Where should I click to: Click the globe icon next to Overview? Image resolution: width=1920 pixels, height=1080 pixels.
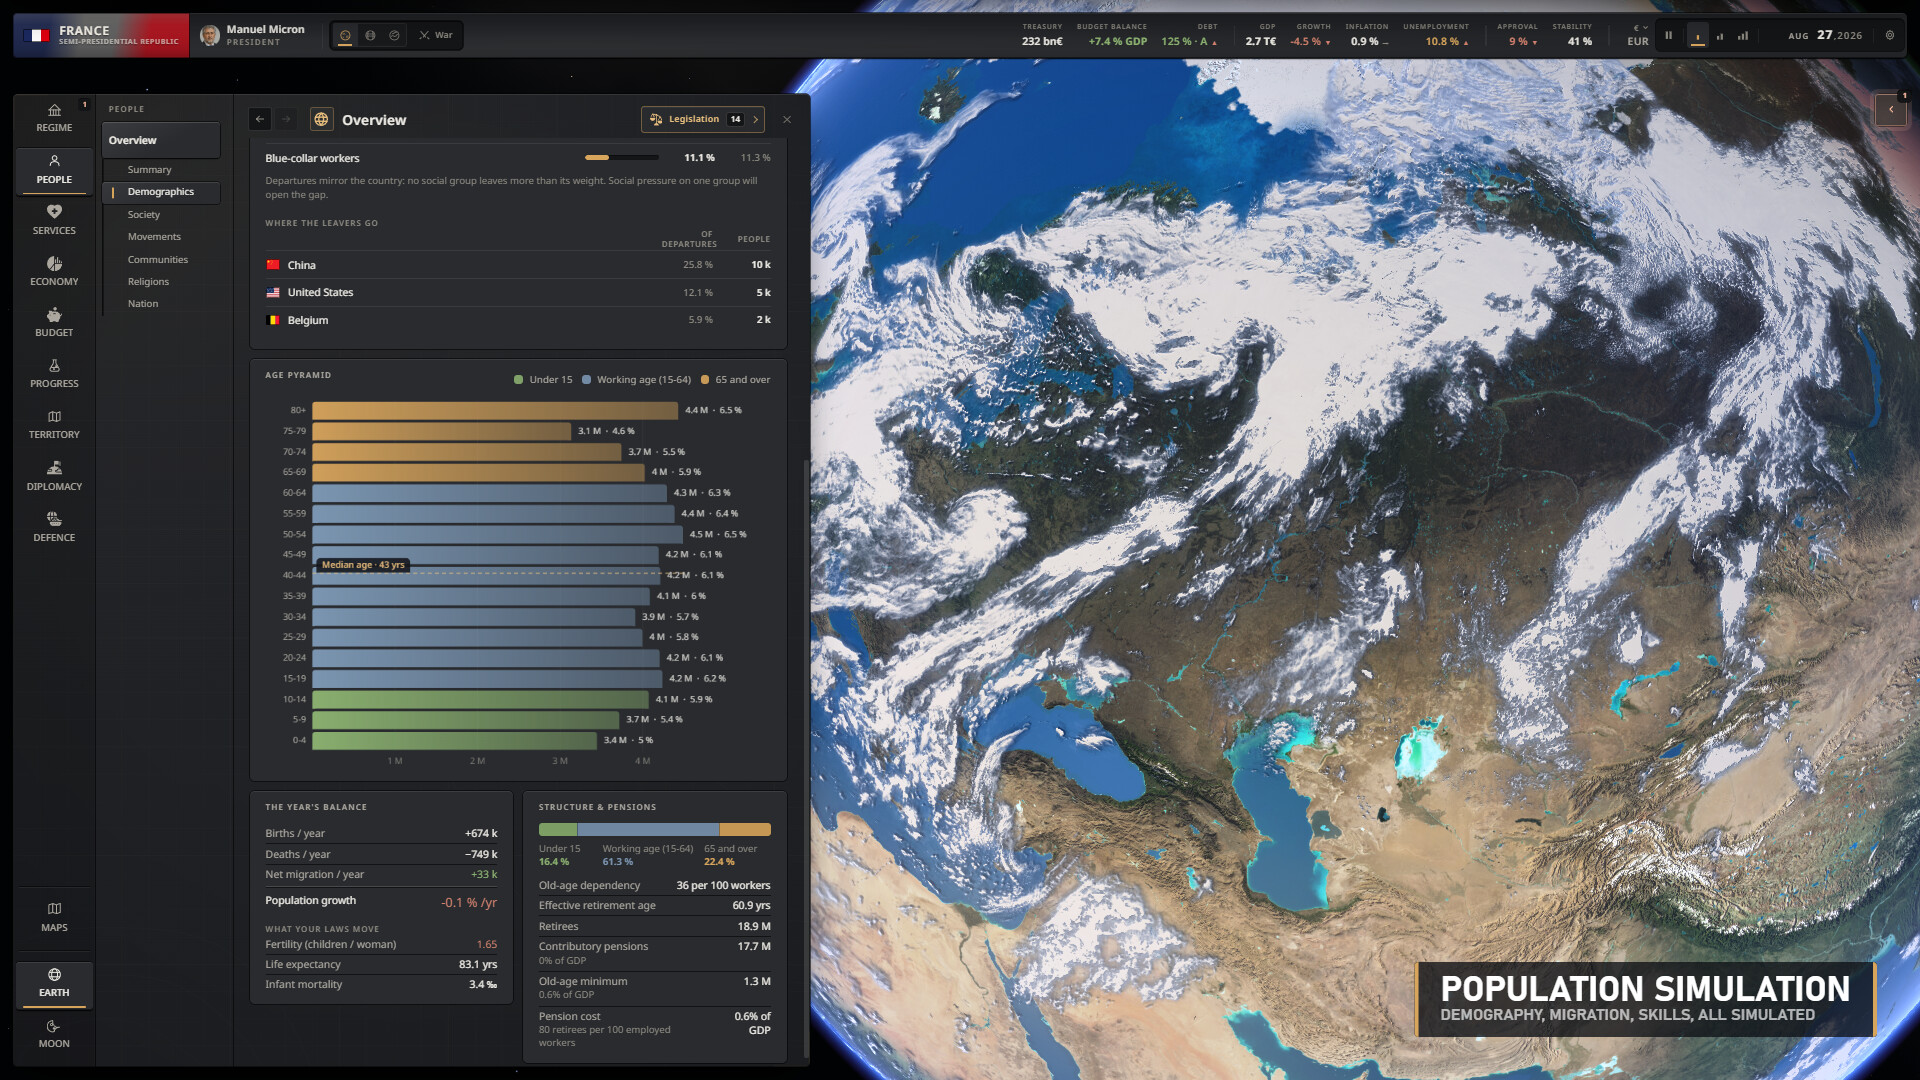(321, 119)
